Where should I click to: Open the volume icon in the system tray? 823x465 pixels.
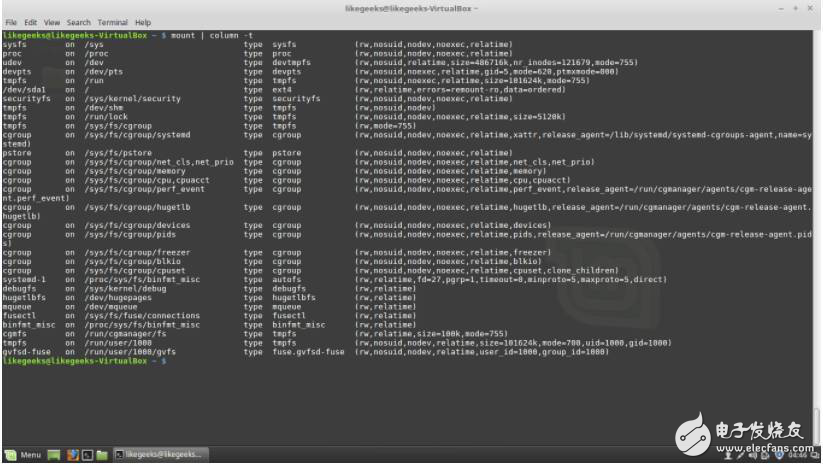click(x=753, y=456)
